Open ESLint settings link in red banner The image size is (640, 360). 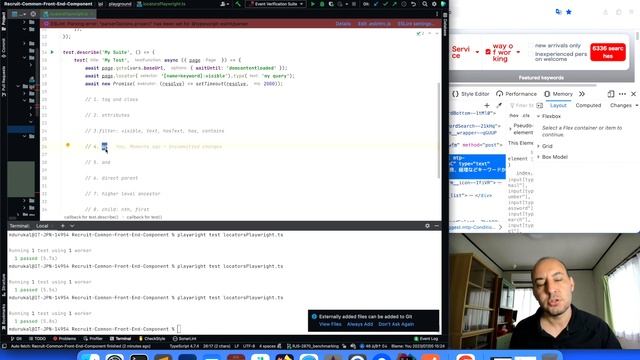(x=415, y=24)
